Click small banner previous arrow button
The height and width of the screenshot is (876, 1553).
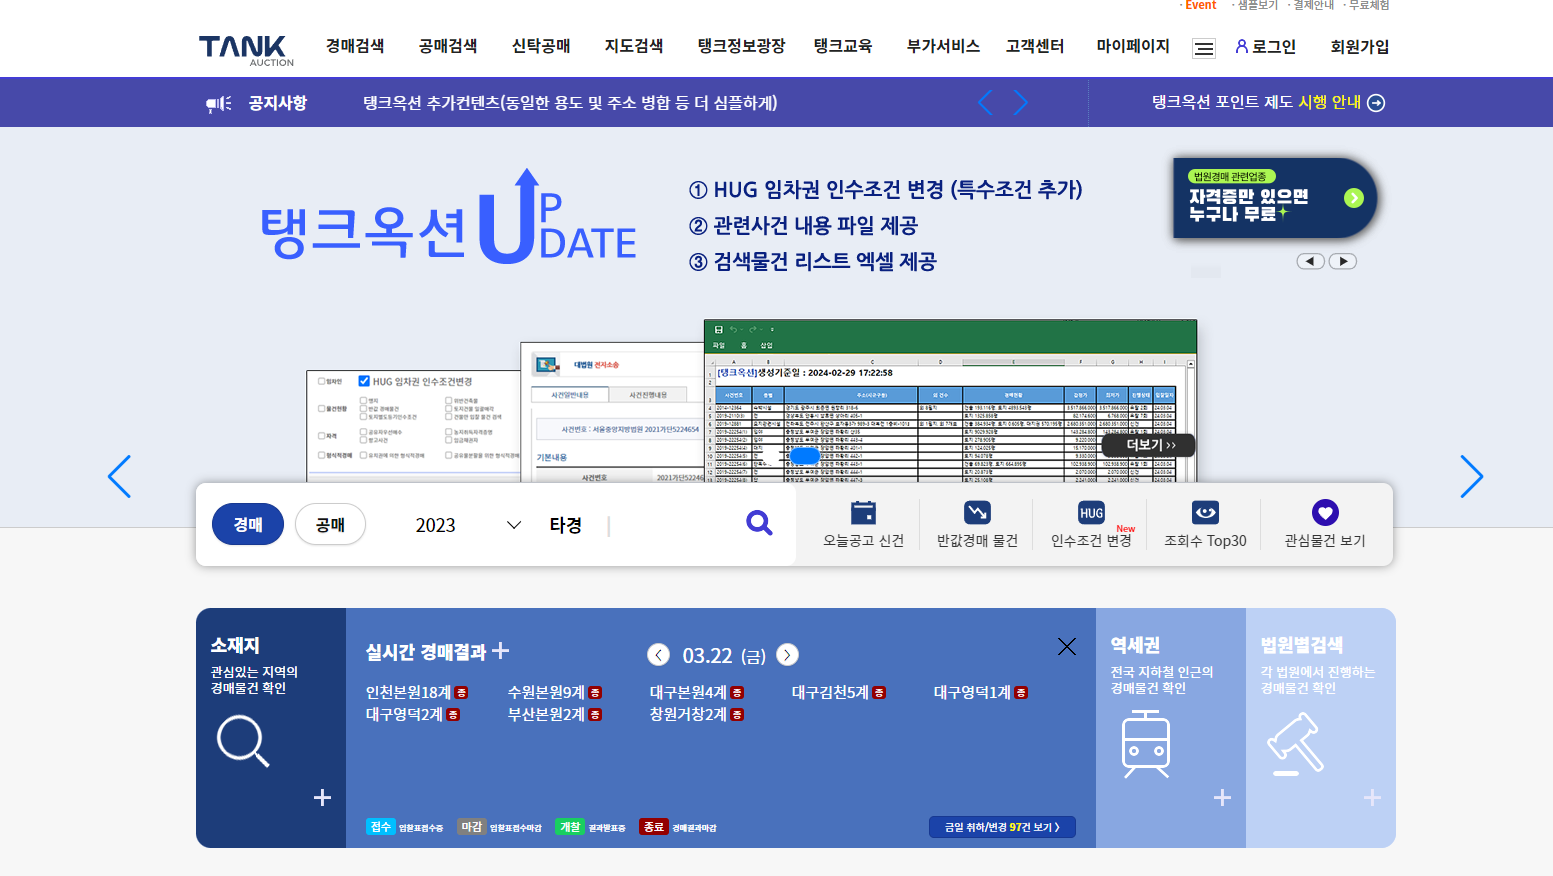tap(1310, 261)
